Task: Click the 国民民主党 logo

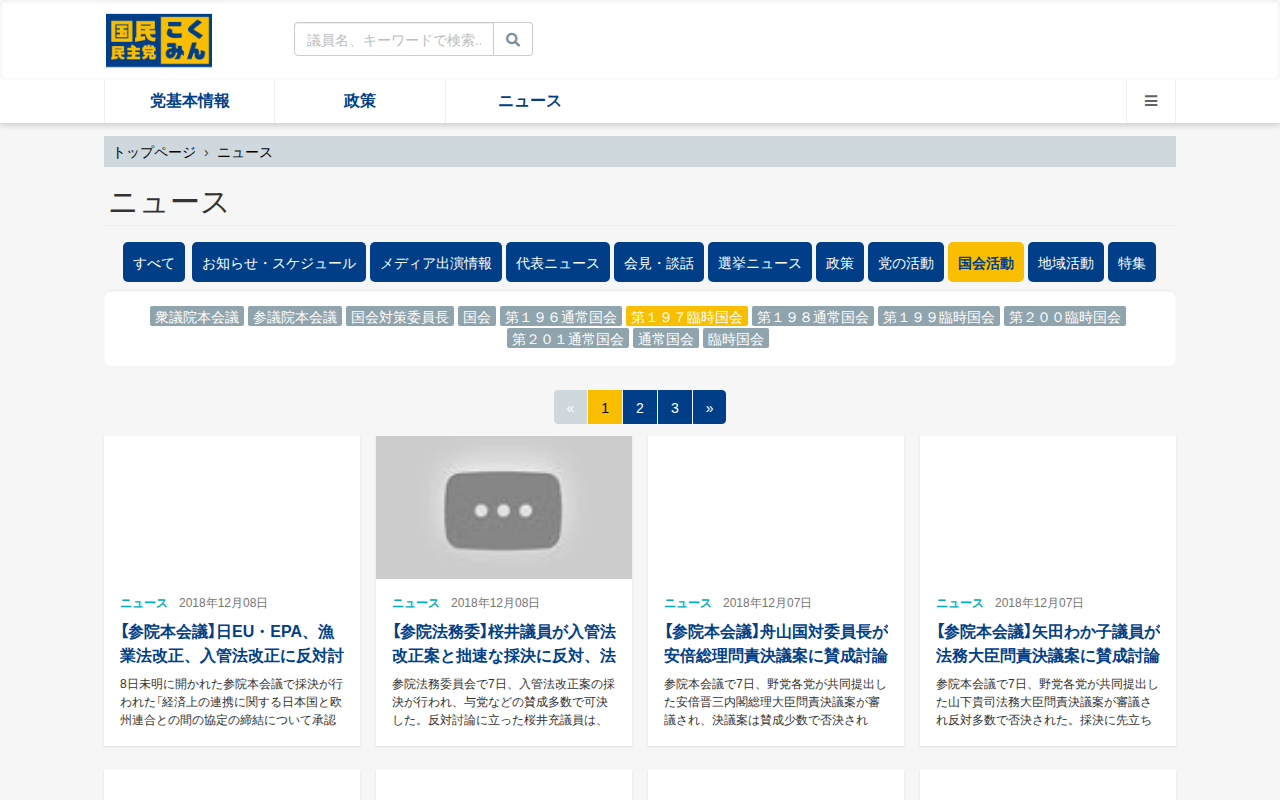Action: [x=159, y=40]
